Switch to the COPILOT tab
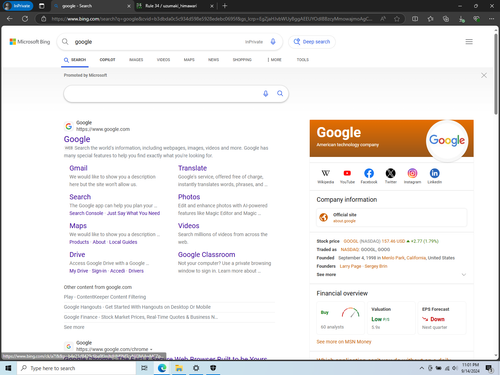 tap(107, 60)
